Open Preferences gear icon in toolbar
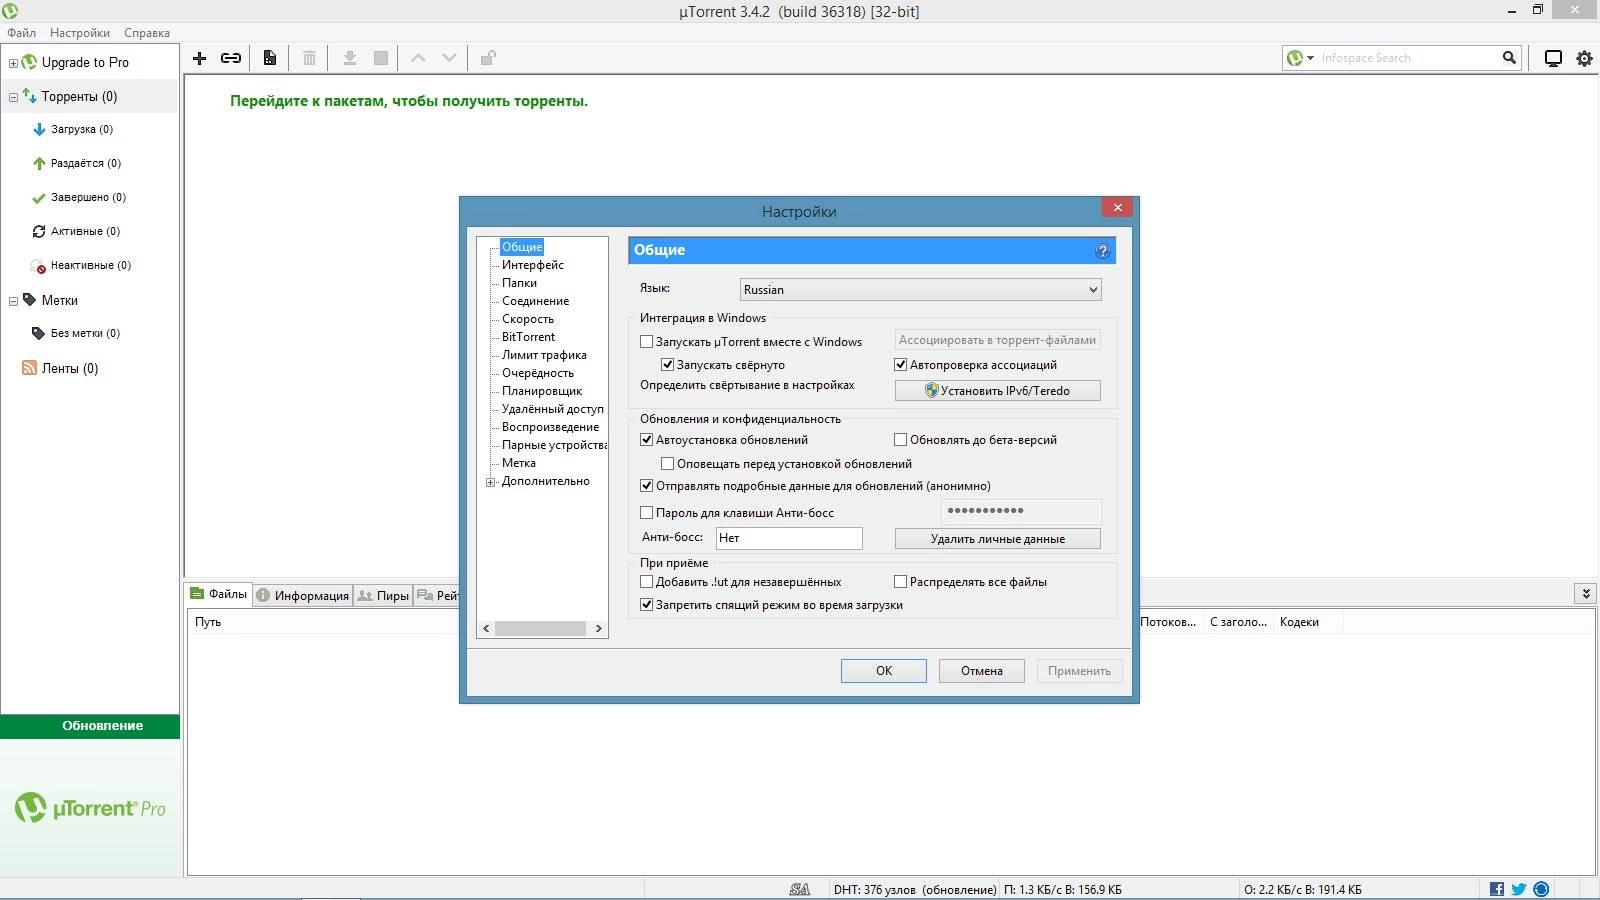1600x900 pixels. tap(1585, 58)
